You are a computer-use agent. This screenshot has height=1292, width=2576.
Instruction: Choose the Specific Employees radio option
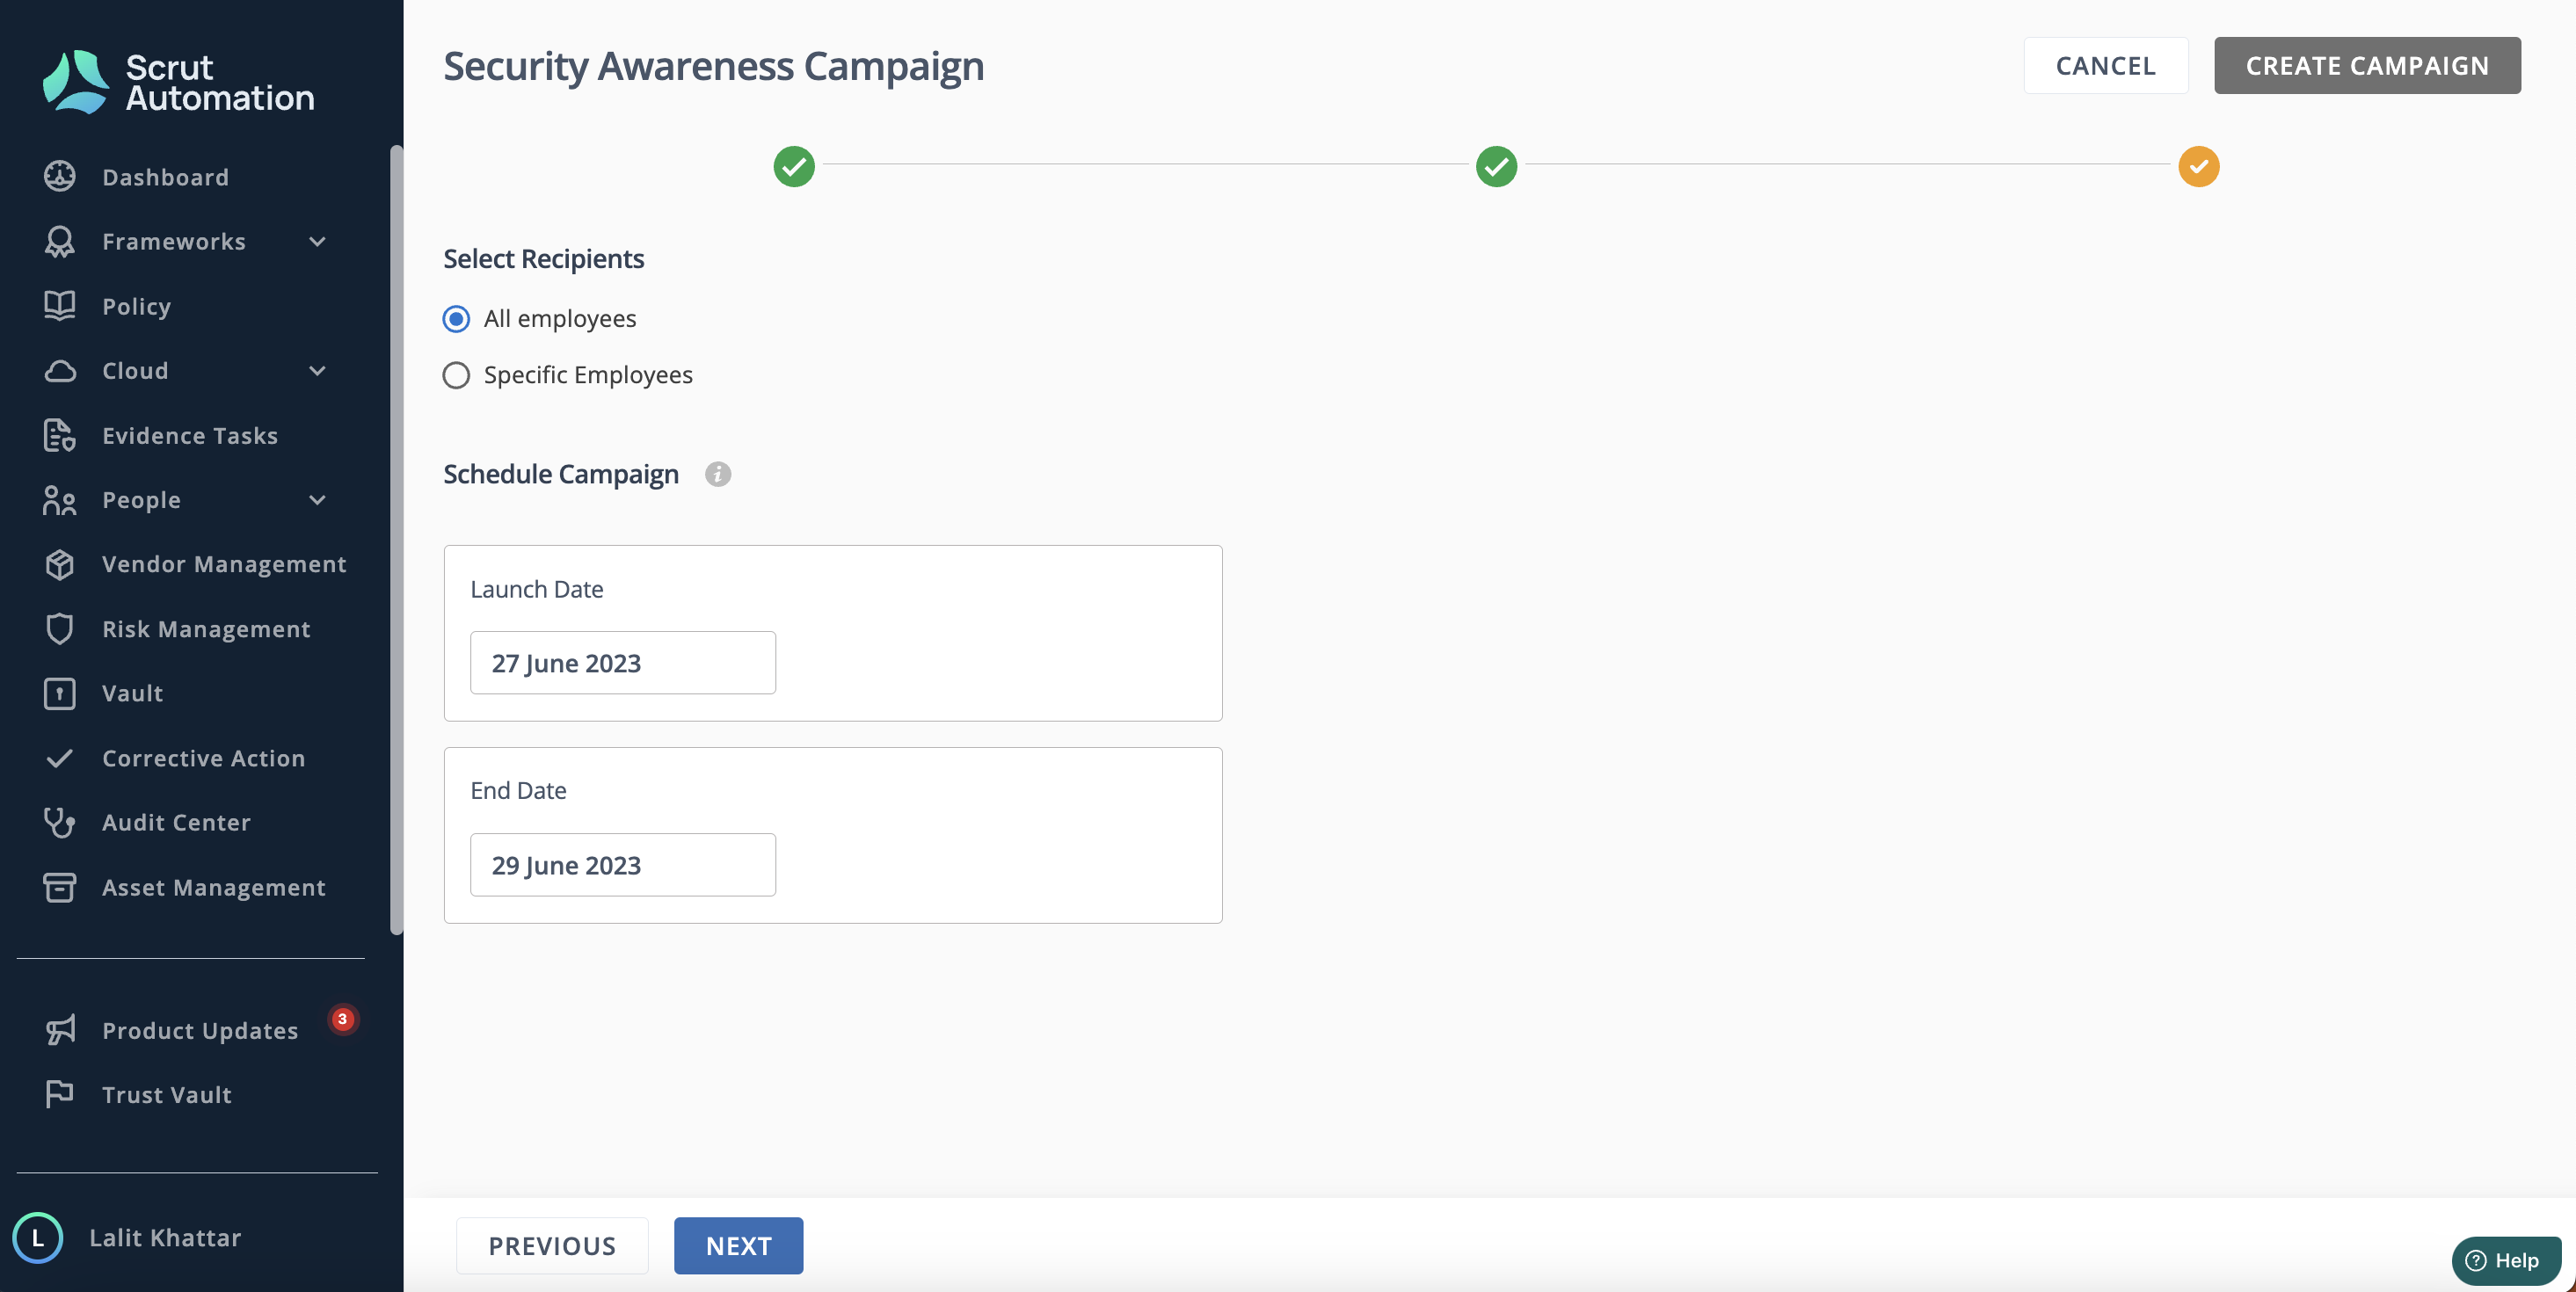456,375
